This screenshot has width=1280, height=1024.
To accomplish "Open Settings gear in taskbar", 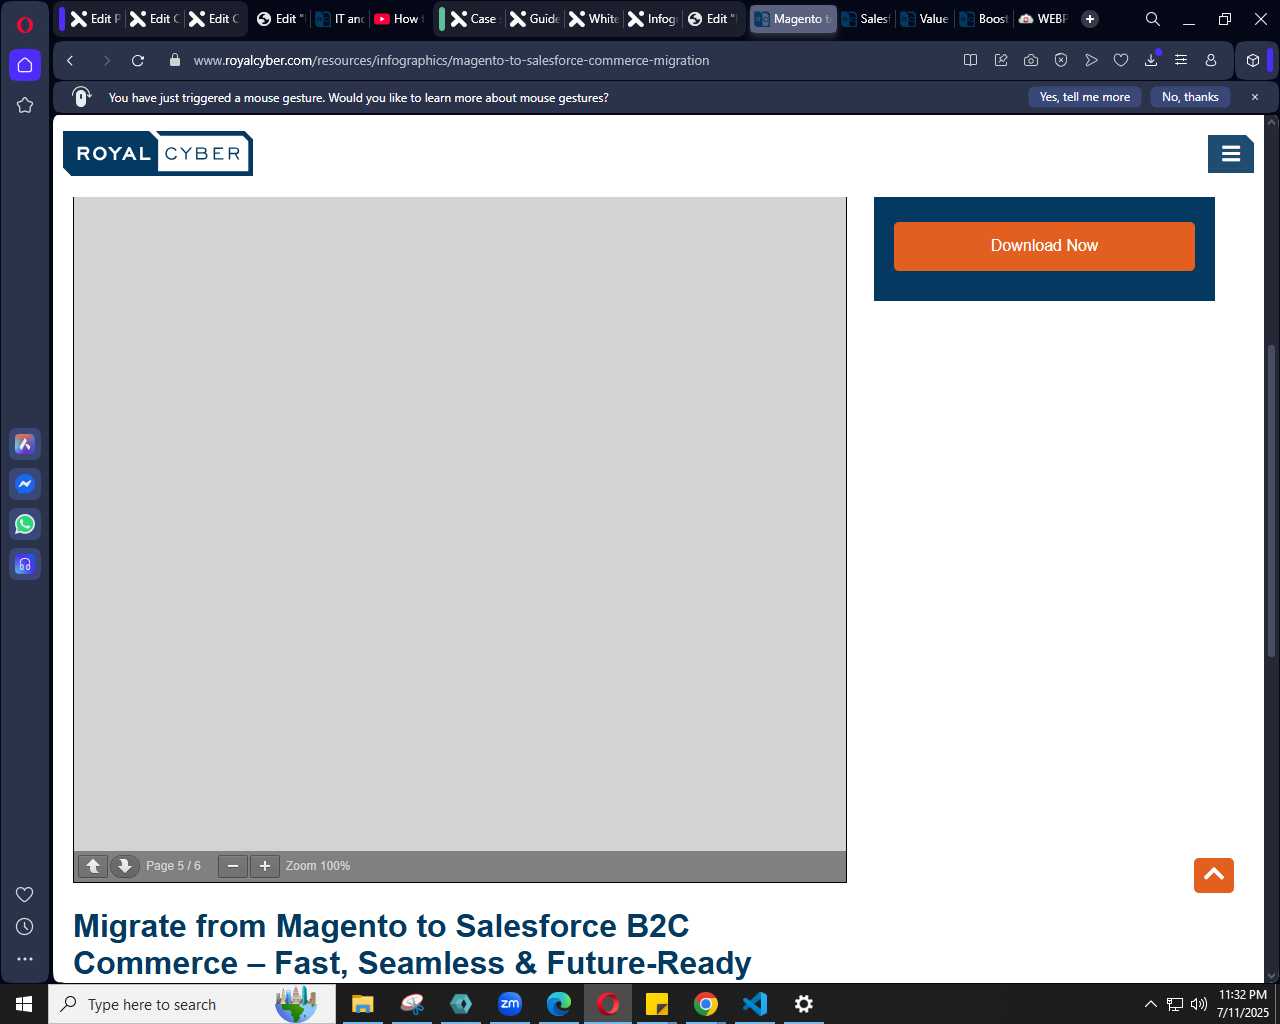I will [804, 1004].
